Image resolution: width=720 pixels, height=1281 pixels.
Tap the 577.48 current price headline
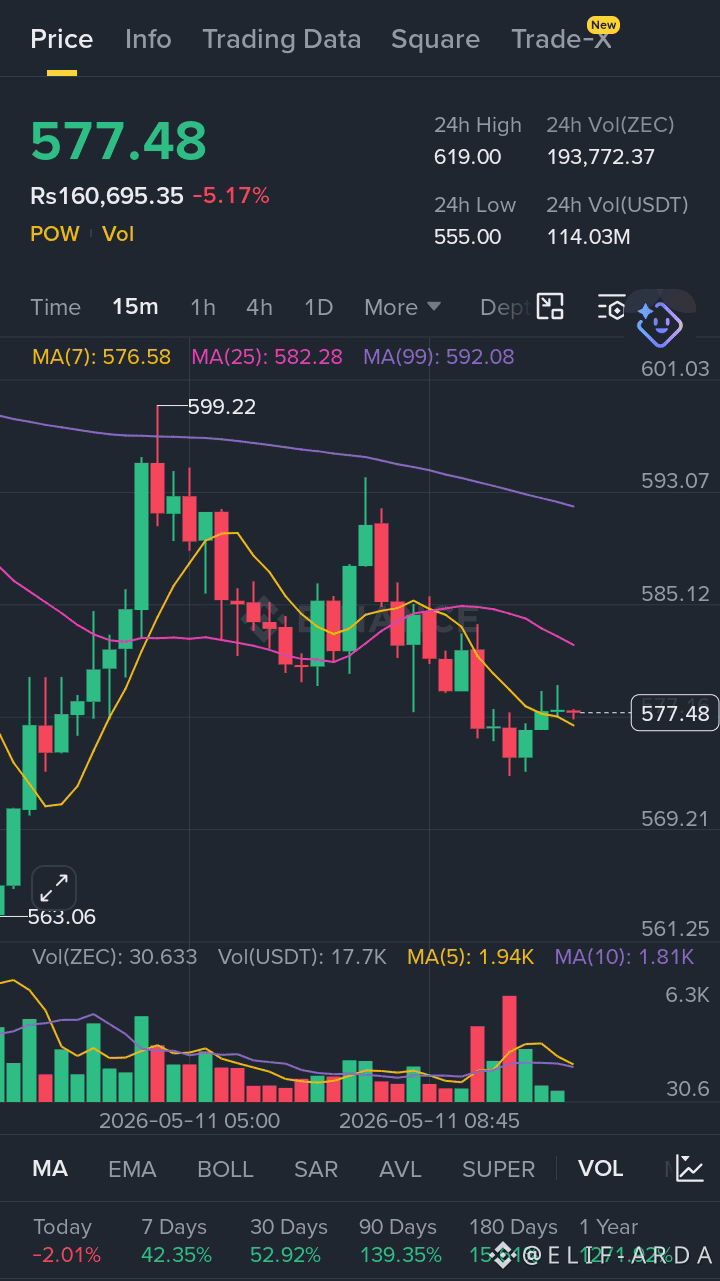118,141
